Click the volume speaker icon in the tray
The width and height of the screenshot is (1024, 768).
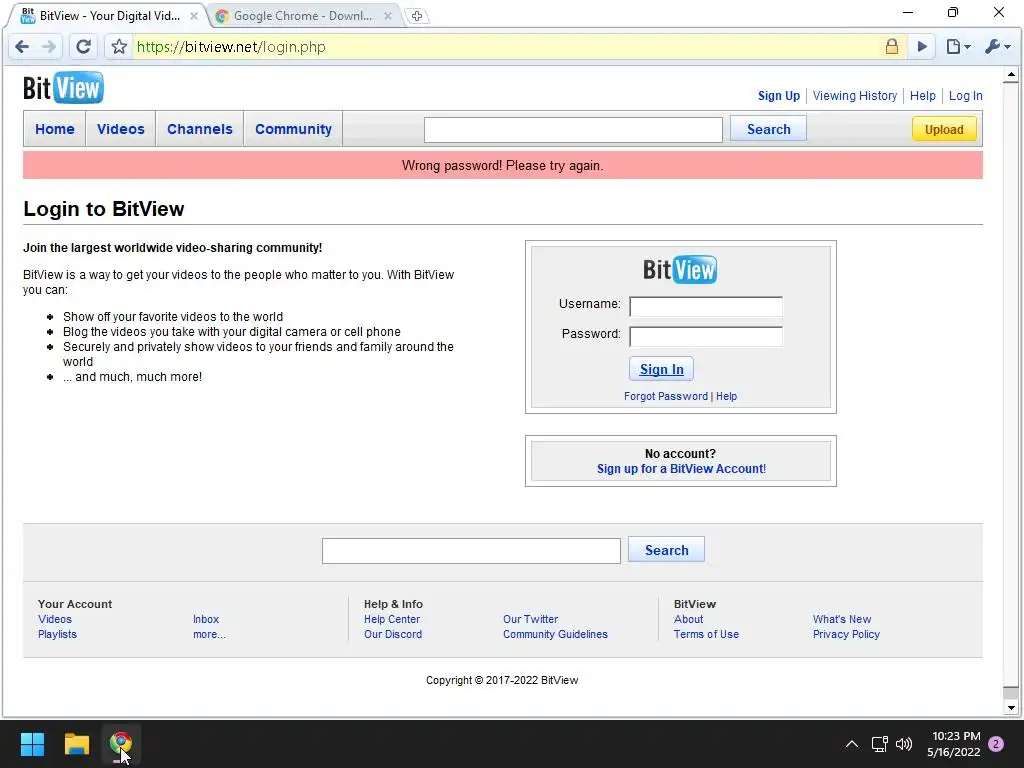904,744
